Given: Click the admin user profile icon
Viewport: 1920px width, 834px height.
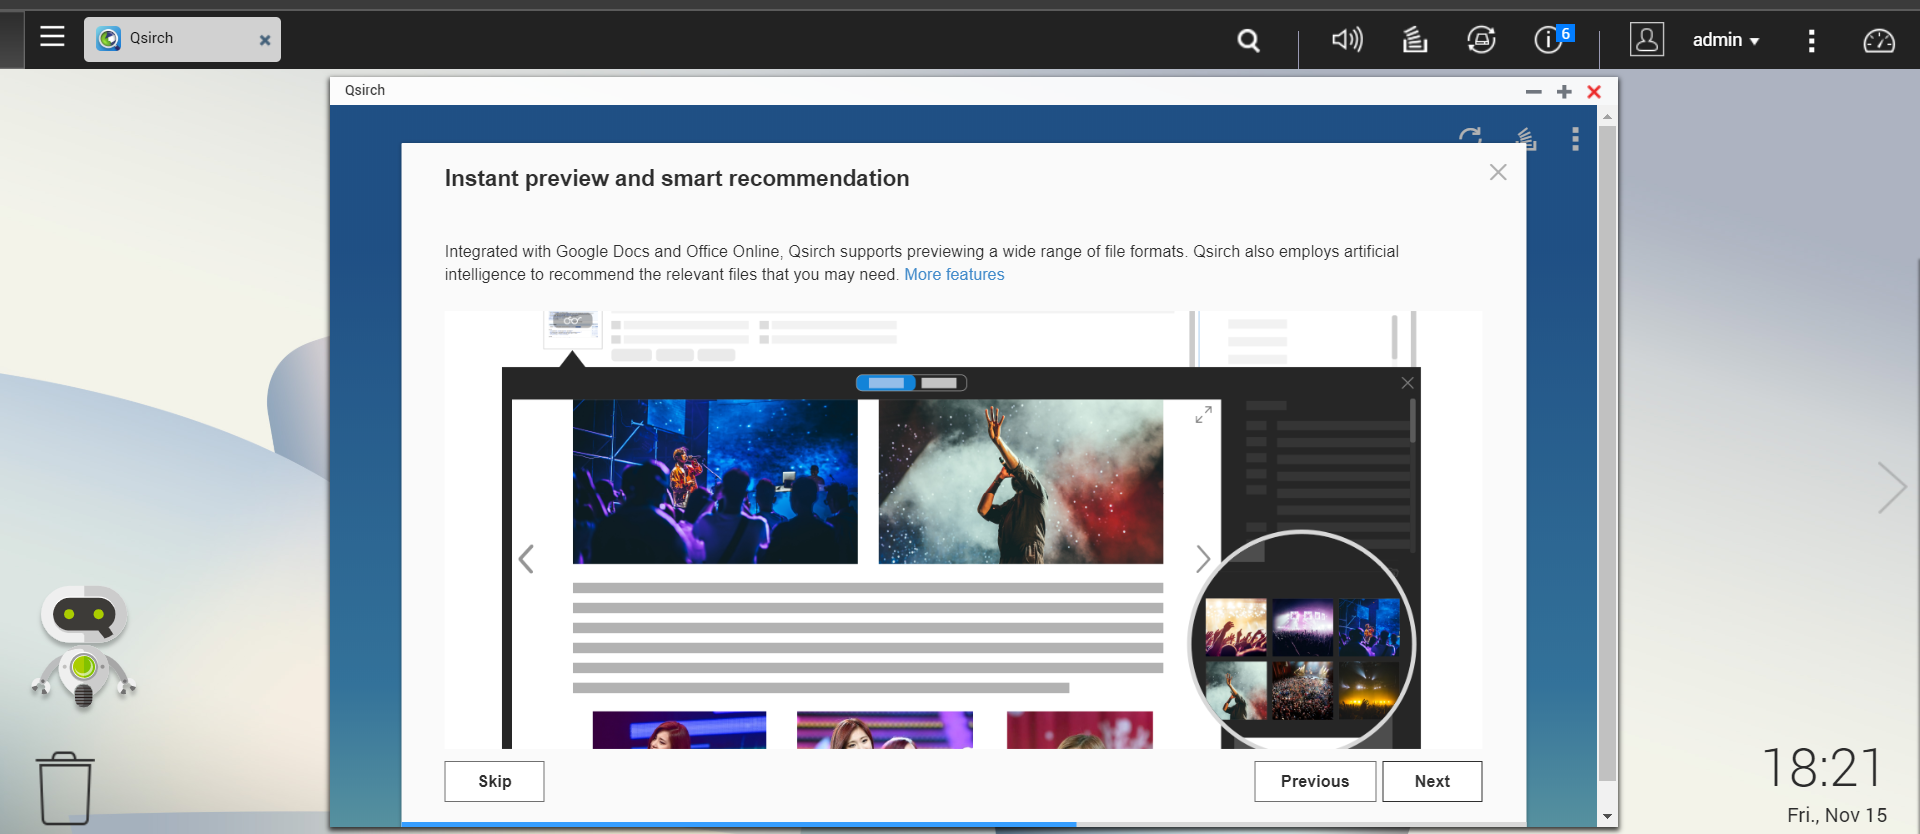Looking at the screenshot, I should click(1646, 40).
